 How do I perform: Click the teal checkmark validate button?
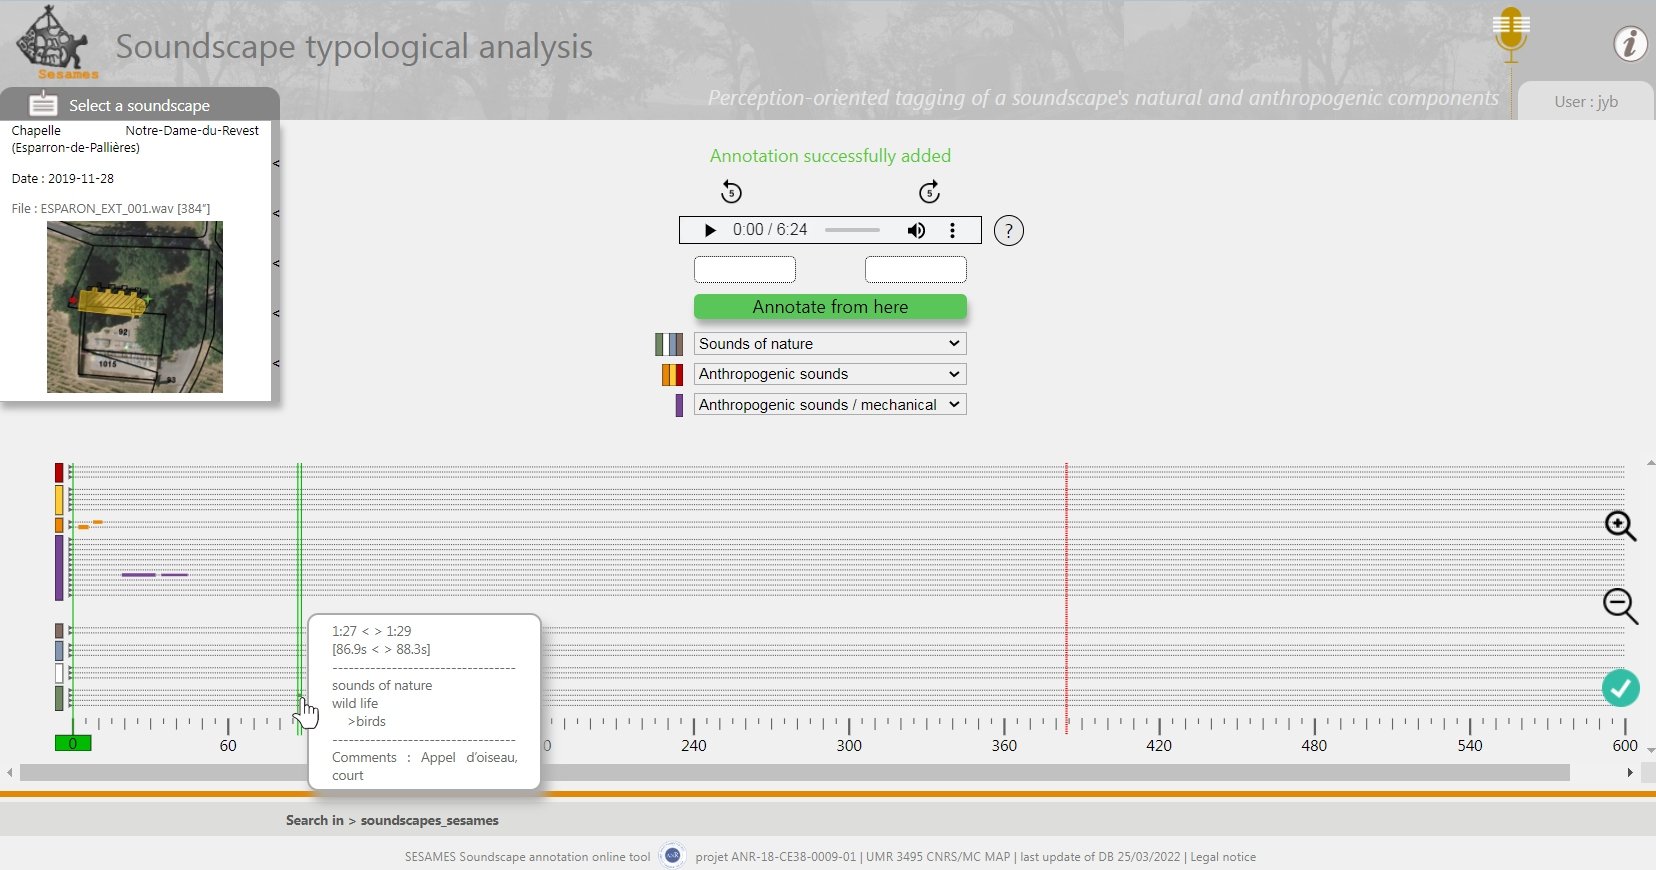1621,688
